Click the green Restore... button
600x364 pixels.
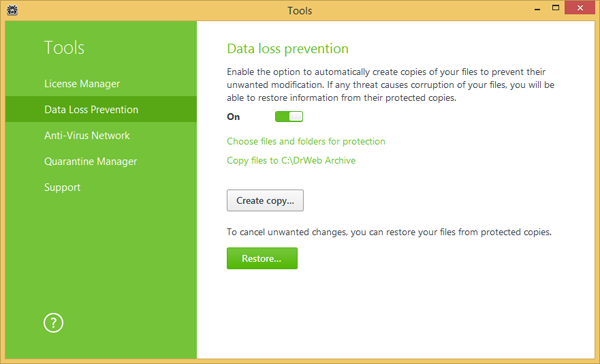click(x=262, y=258)
